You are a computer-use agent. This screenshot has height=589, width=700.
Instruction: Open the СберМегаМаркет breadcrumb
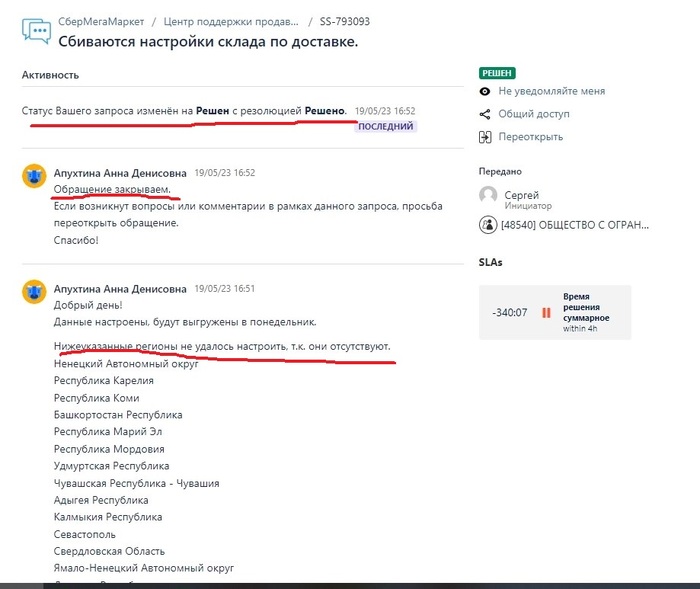click(101, 21)
